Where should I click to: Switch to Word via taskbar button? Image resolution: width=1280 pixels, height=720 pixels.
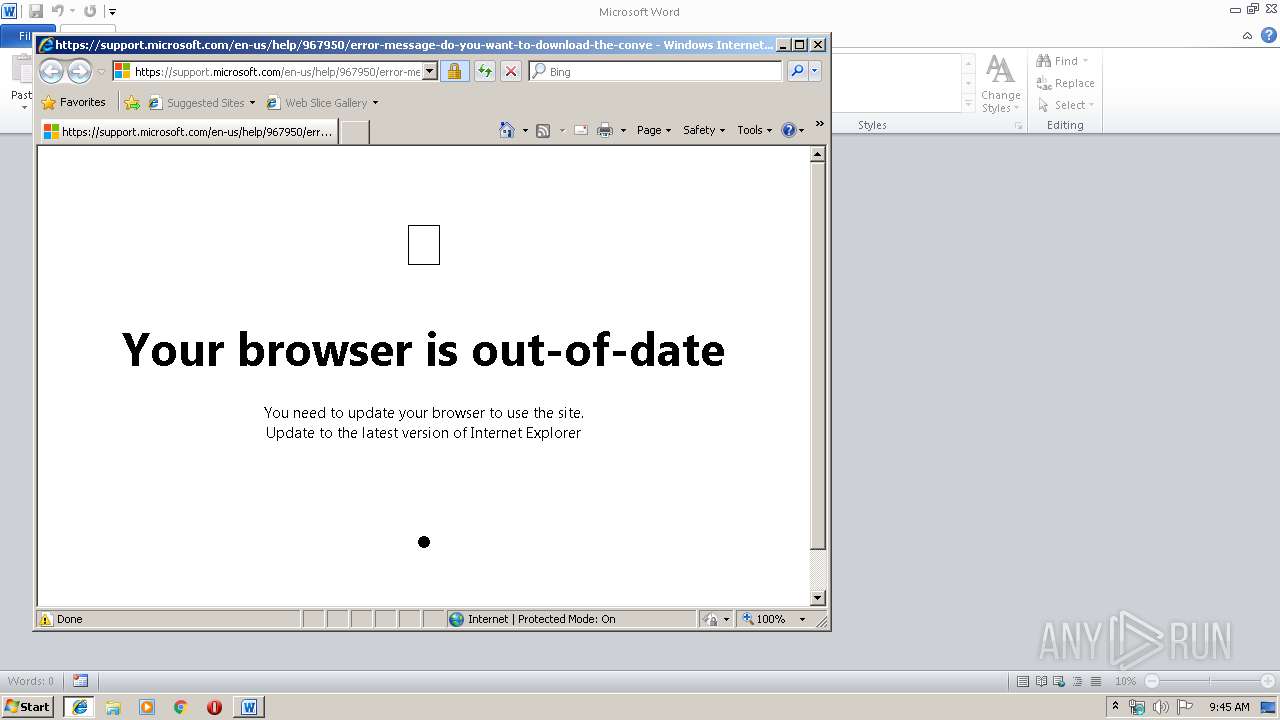coord(249,707)
